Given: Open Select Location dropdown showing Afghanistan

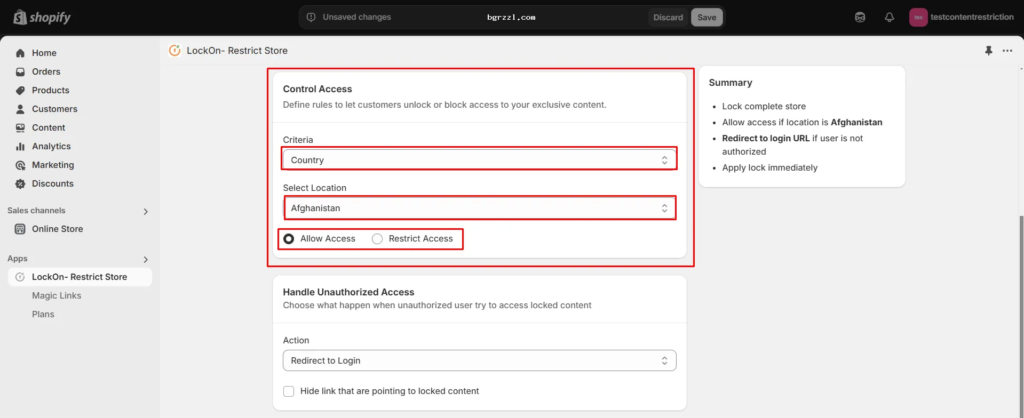Looking at the screenshot, I should click(479, 208).
